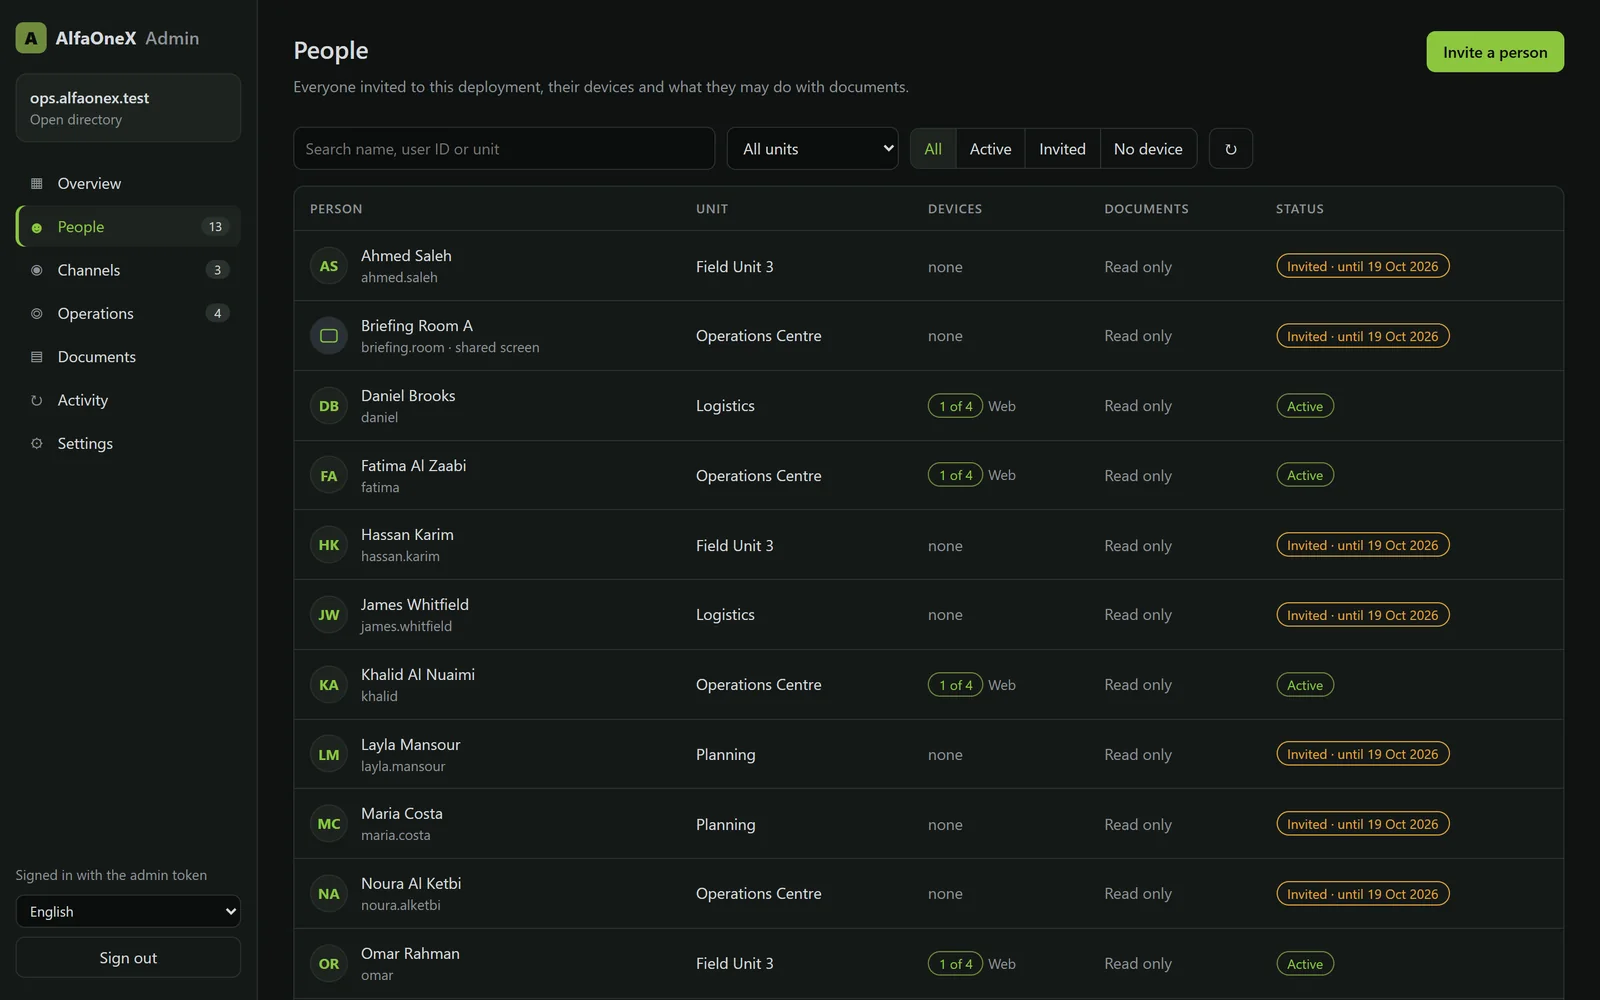Click the ops.alfaonex.test Open directory card

[128, 108]
